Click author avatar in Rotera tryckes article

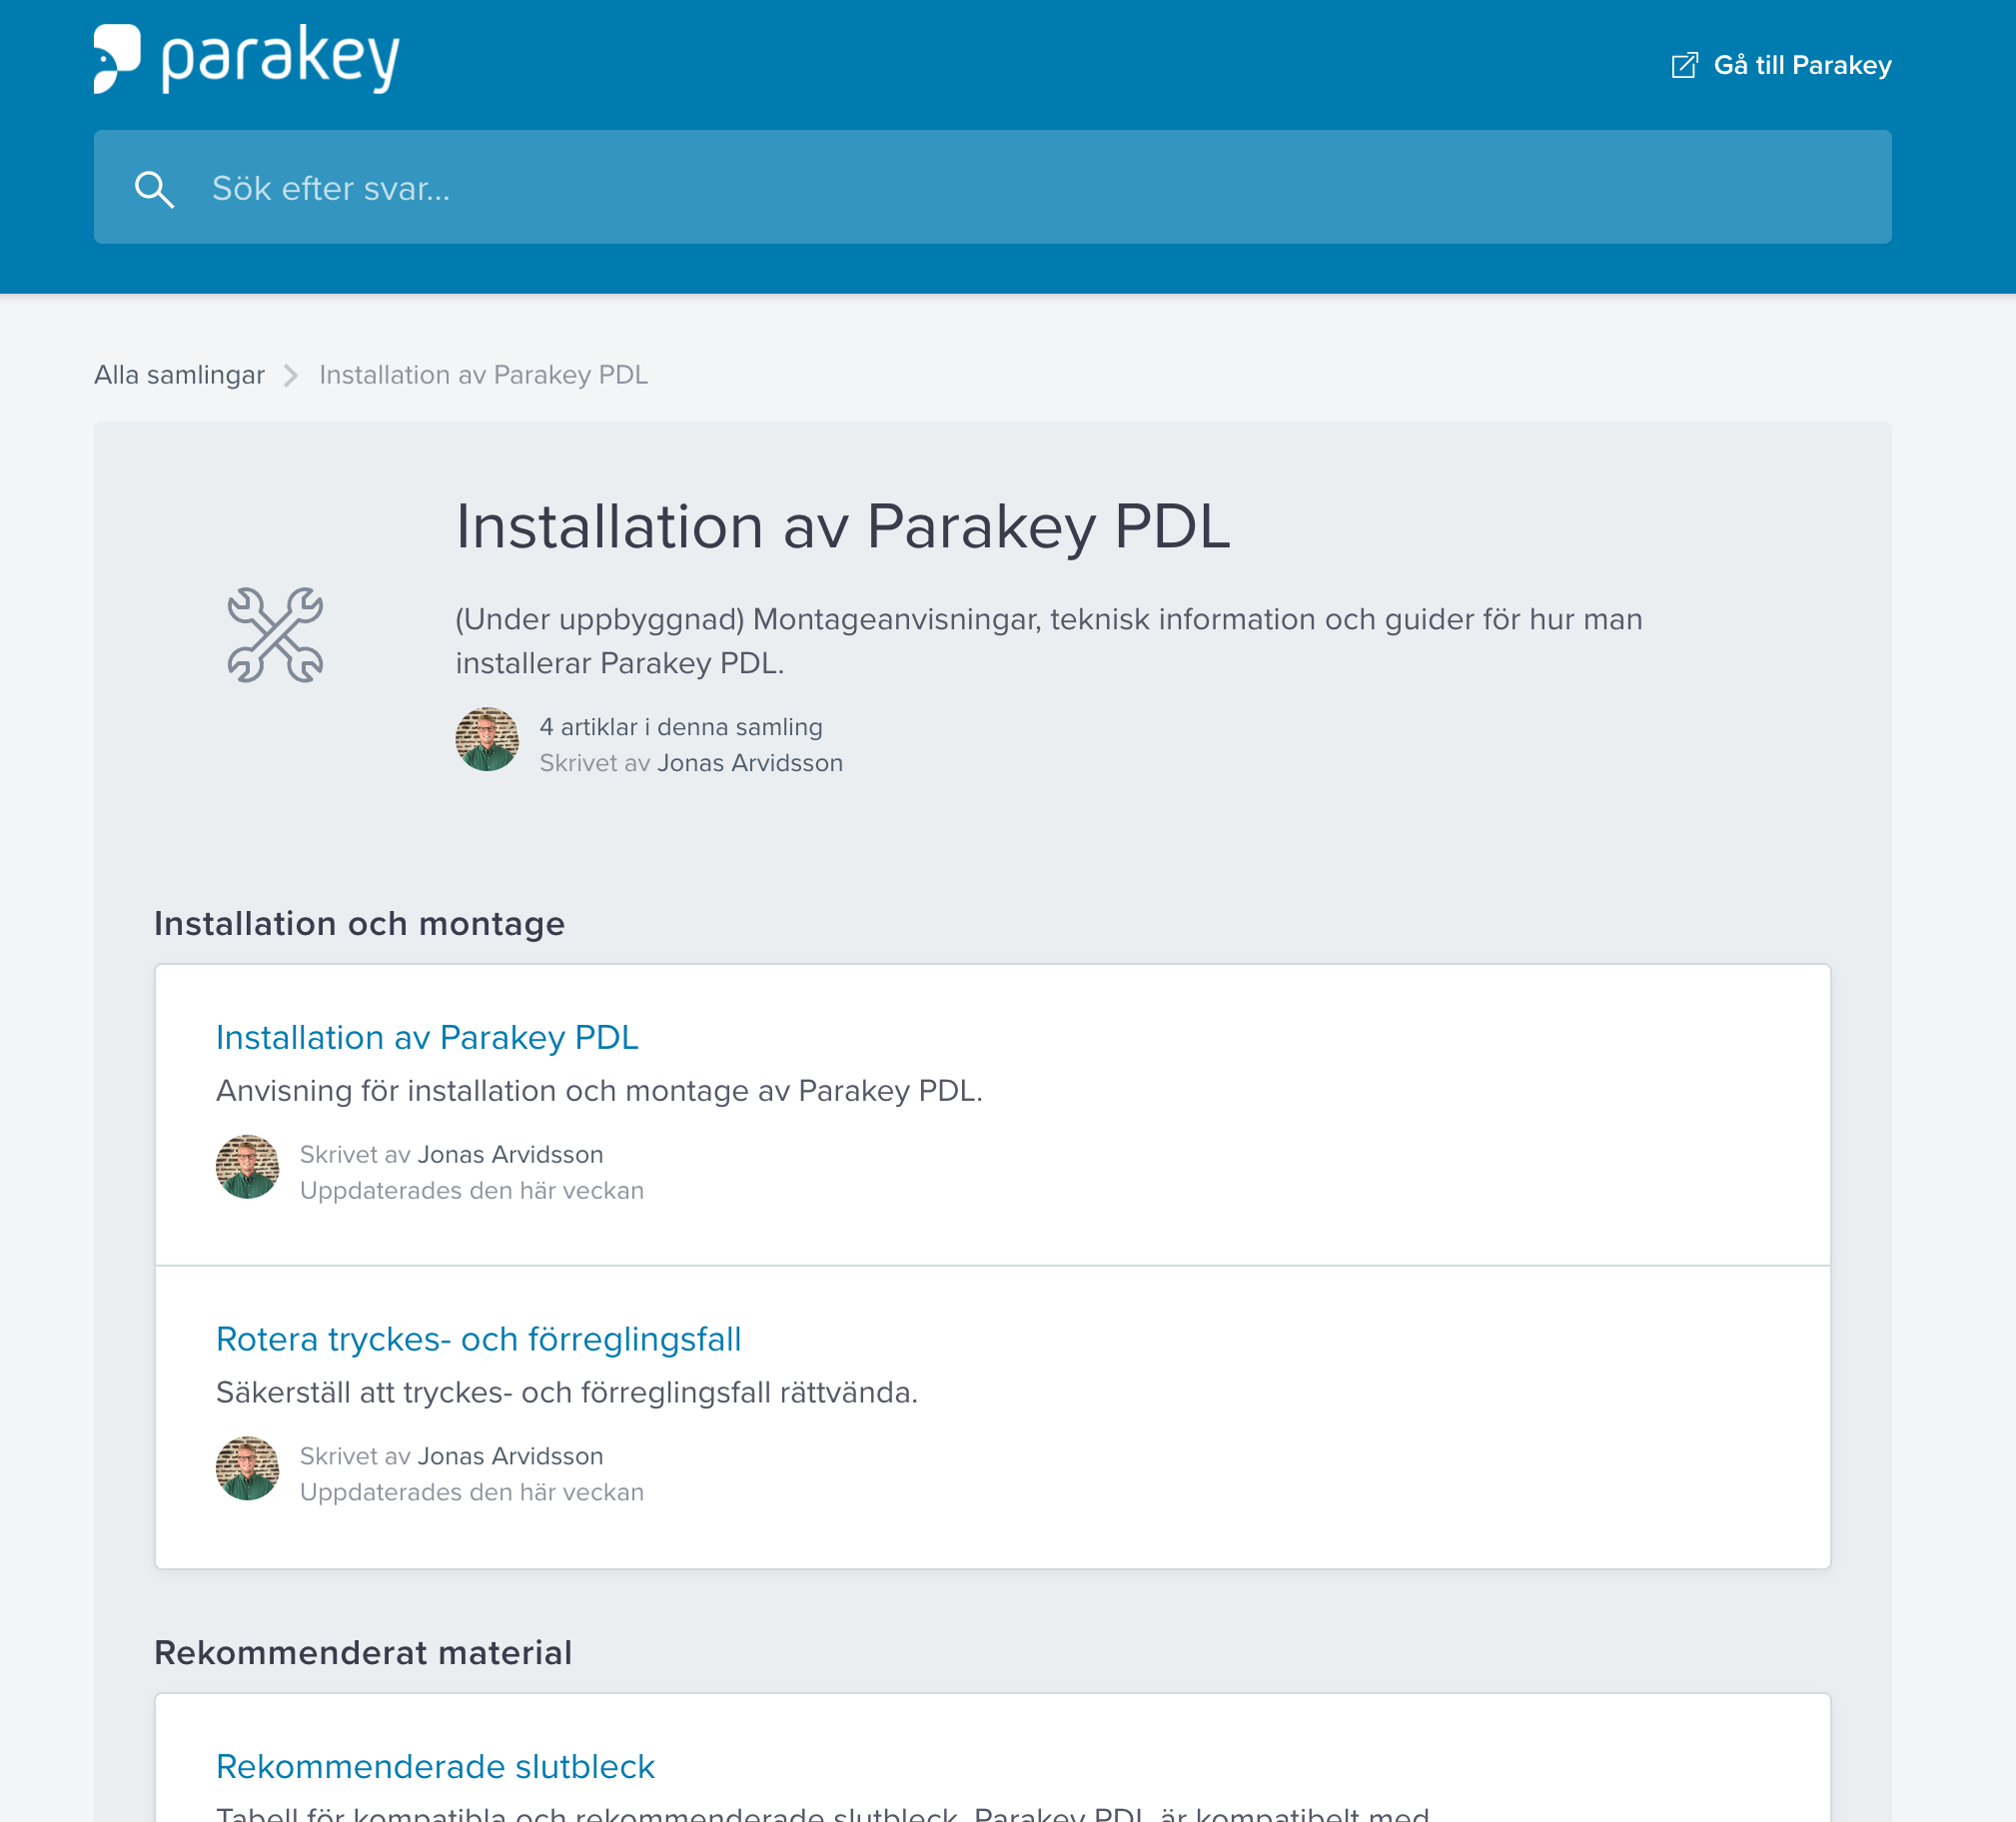[x=247, y=1468]
